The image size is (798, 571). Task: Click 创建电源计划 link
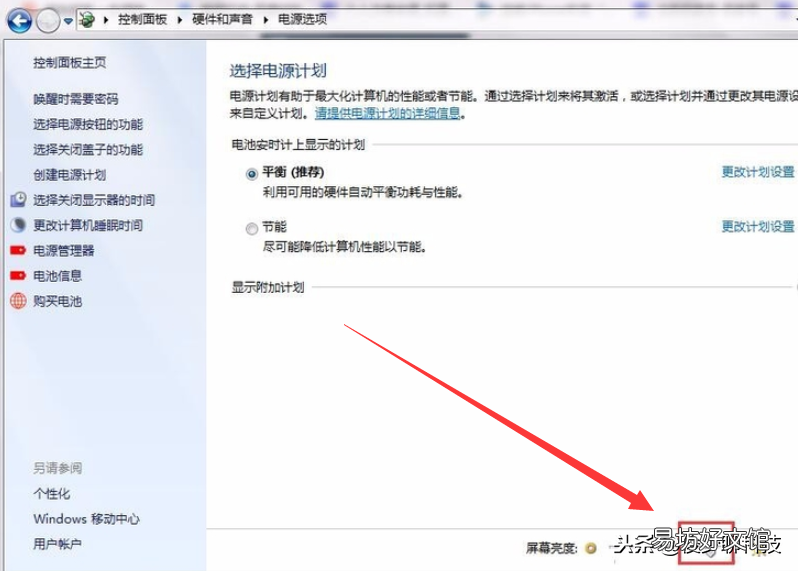point(70,175)
